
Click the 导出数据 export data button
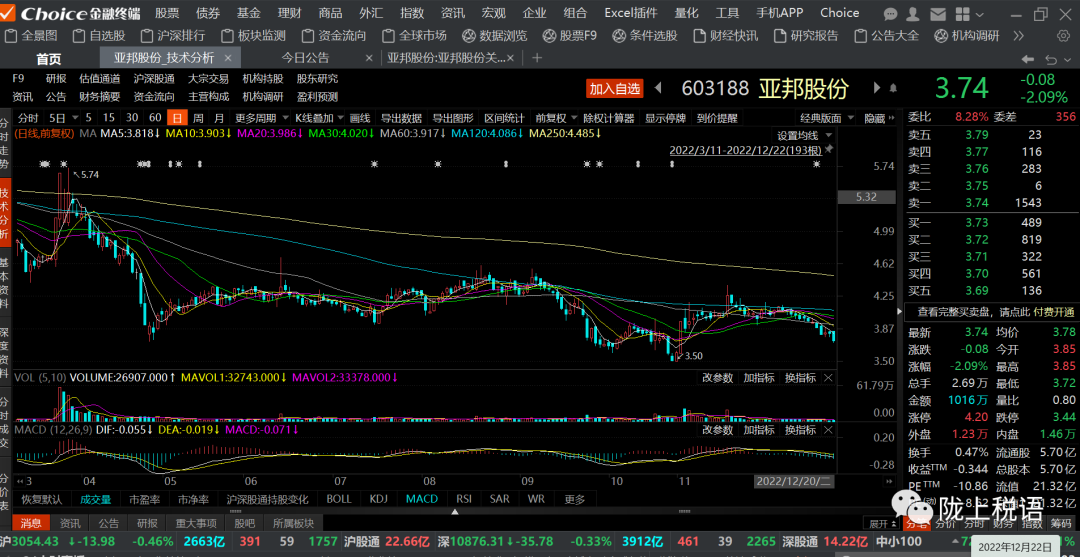point(401,118)
